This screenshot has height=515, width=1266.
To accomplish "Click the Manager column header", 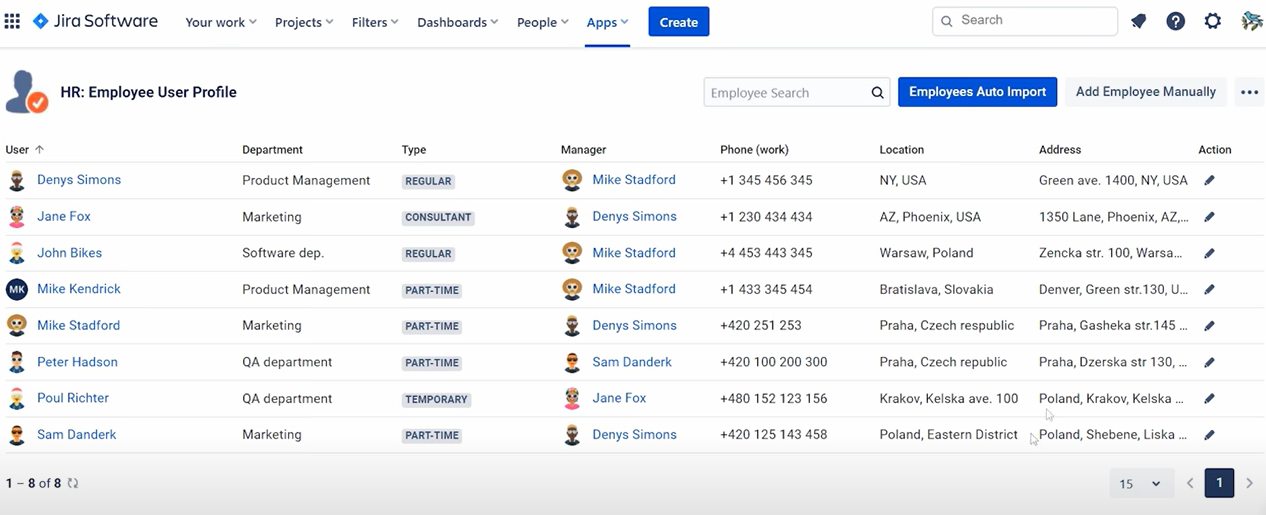I will coord(583,150).
